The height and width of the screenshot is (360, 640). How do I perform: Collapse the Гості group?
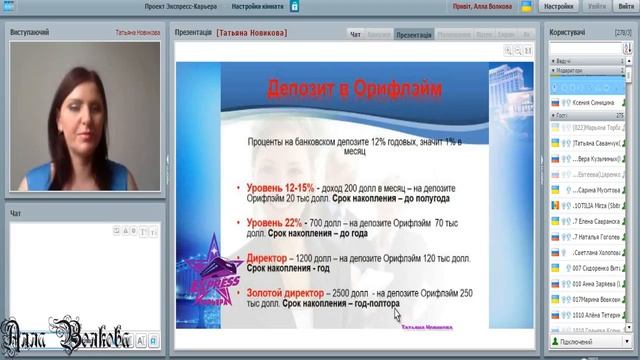click(587, 116)
